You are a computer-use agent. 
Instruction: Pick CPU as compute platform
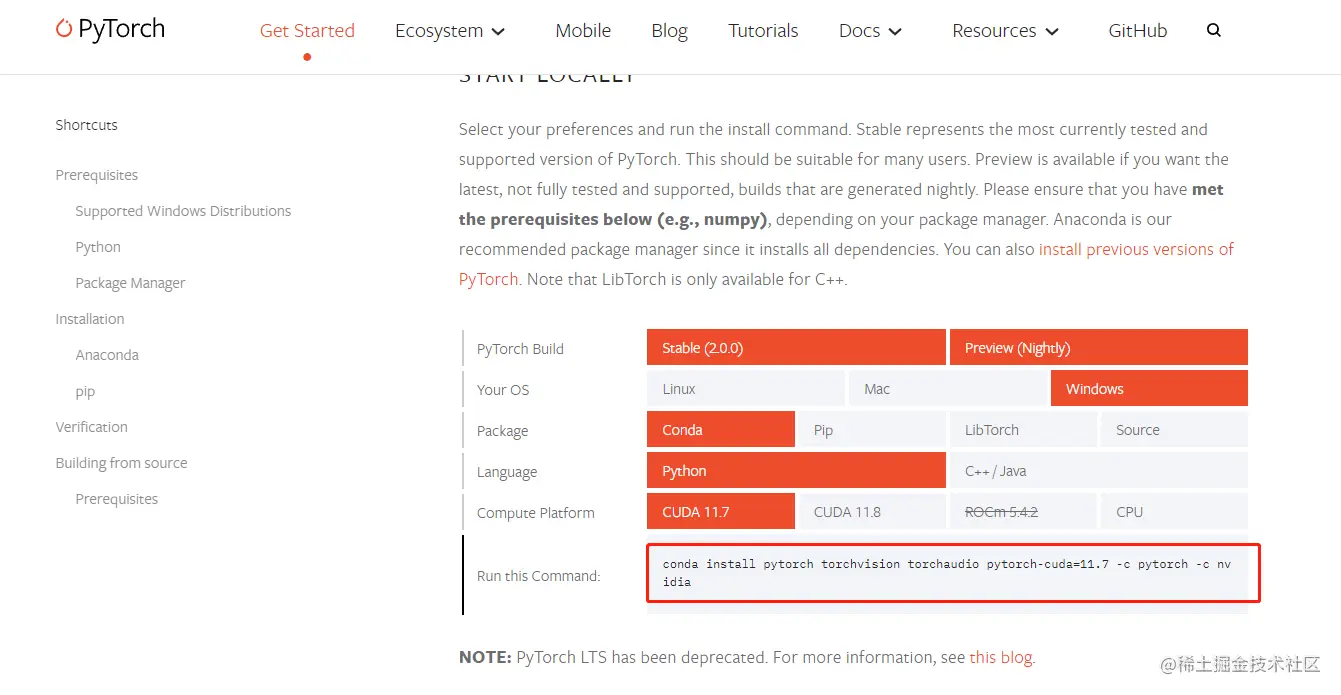point(1174,512)
